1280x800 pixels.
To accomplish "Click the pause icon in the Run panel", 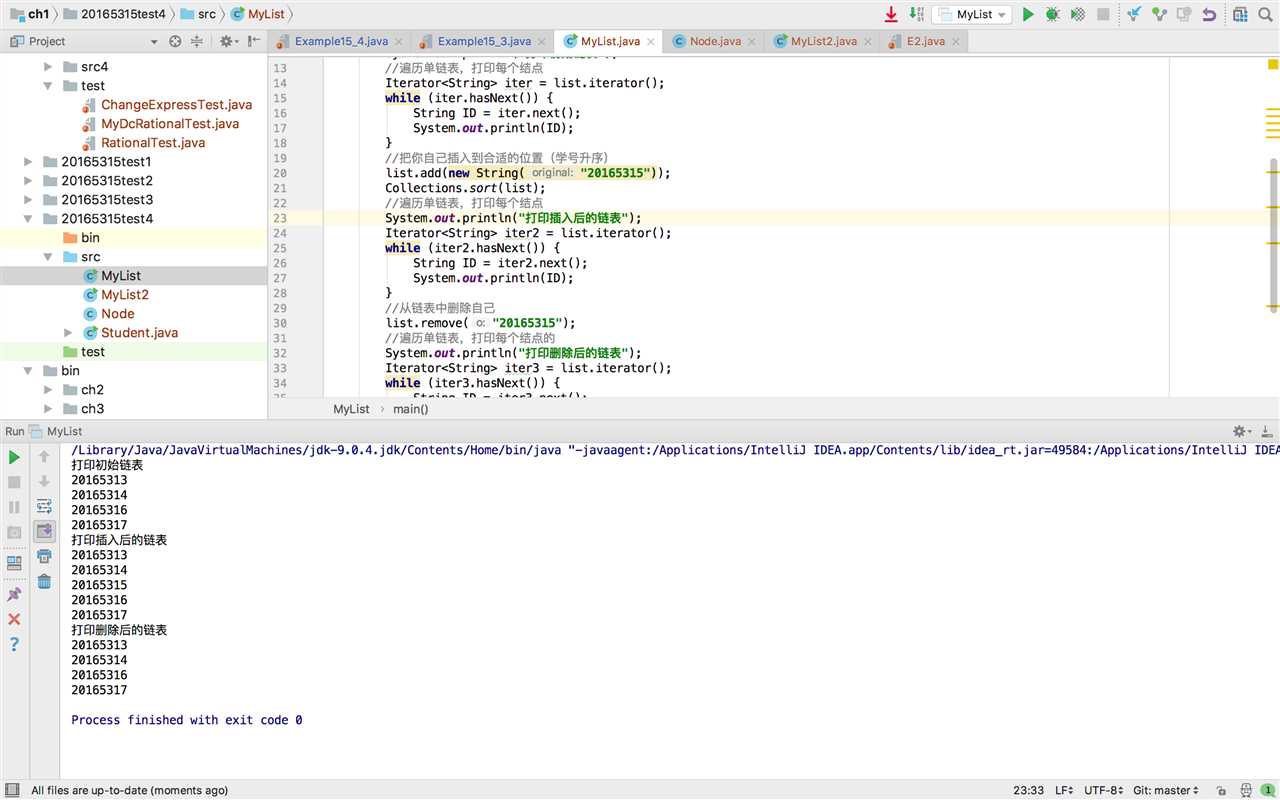I will (14, 507).
